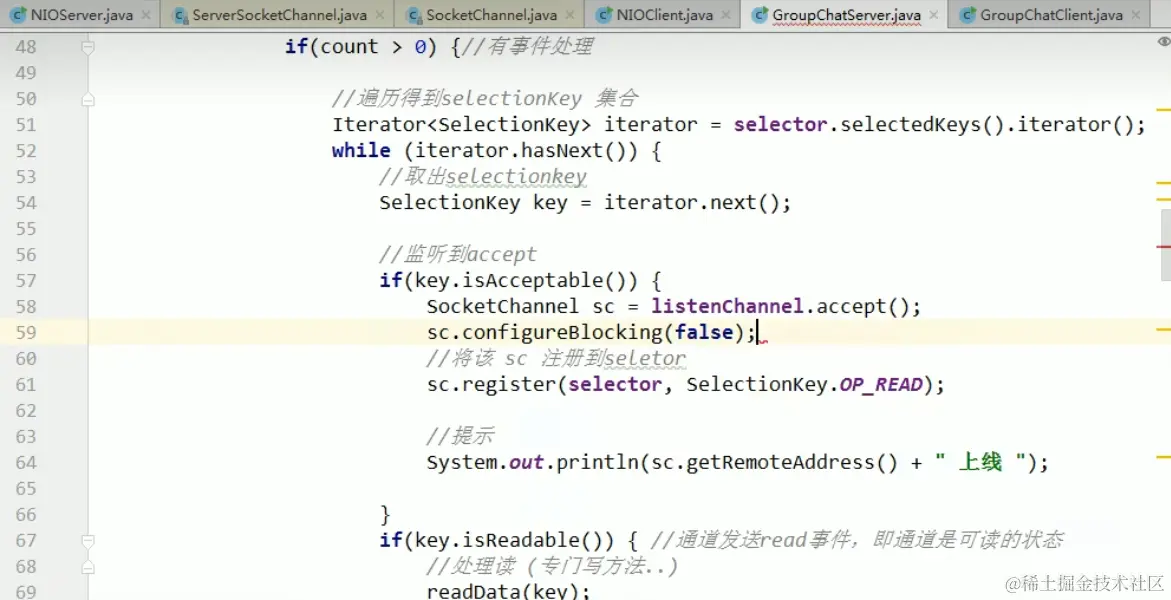
Task: Click 'configureBlocking' on line 59
Action: tap(562, 333)
